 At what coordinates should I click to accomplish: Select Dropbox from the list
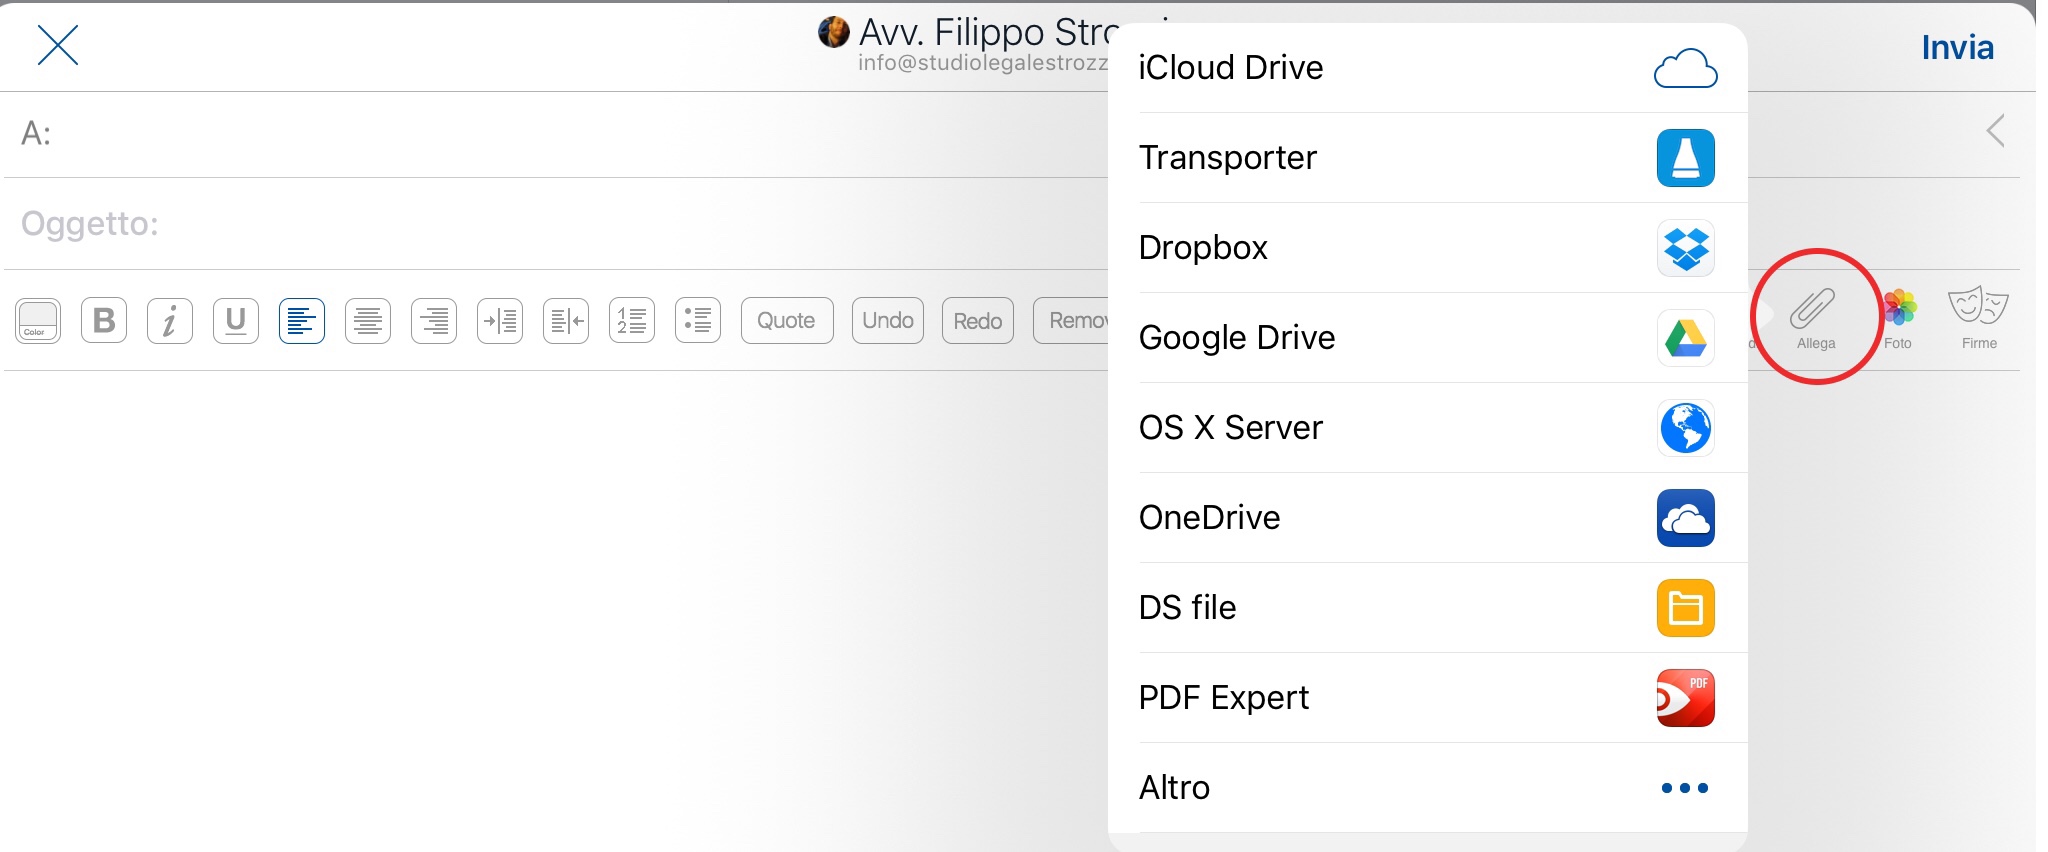pyautogui.click(x=1428, y=248)
